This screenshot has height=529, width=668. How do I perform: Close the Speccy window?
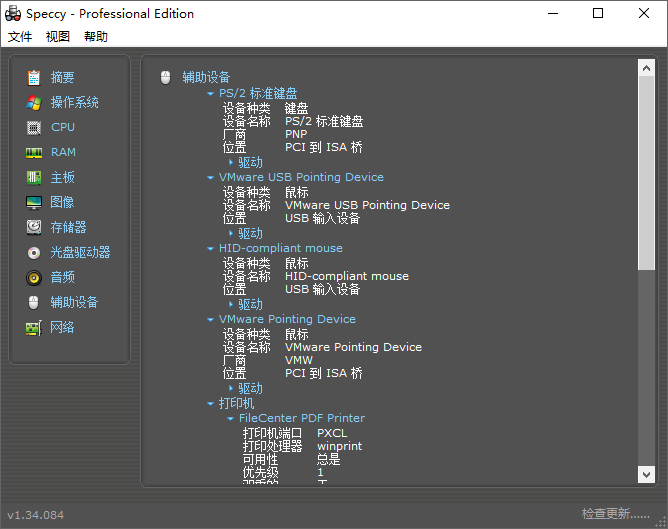pyautogui.click(x=644, y=14)
